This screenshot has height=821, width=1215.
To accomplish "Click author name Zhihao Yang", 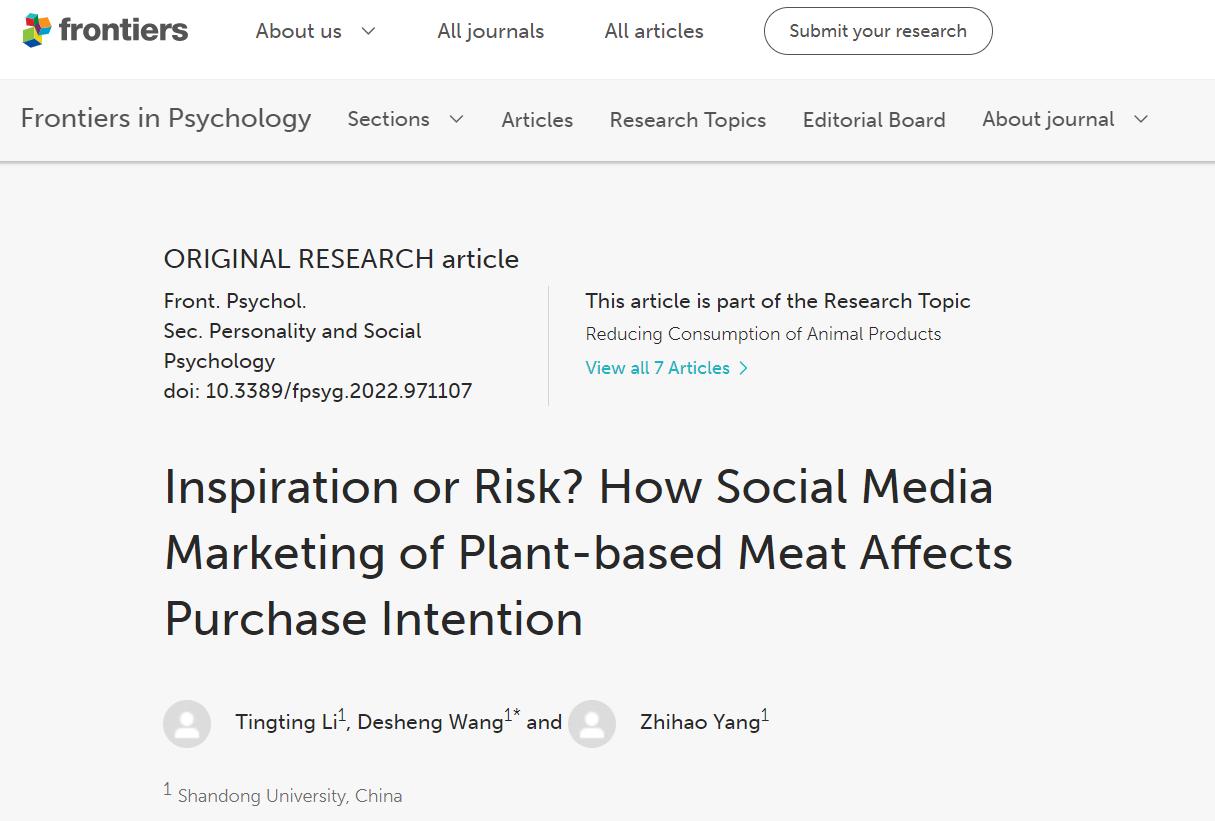I will [x=700, y=723].
